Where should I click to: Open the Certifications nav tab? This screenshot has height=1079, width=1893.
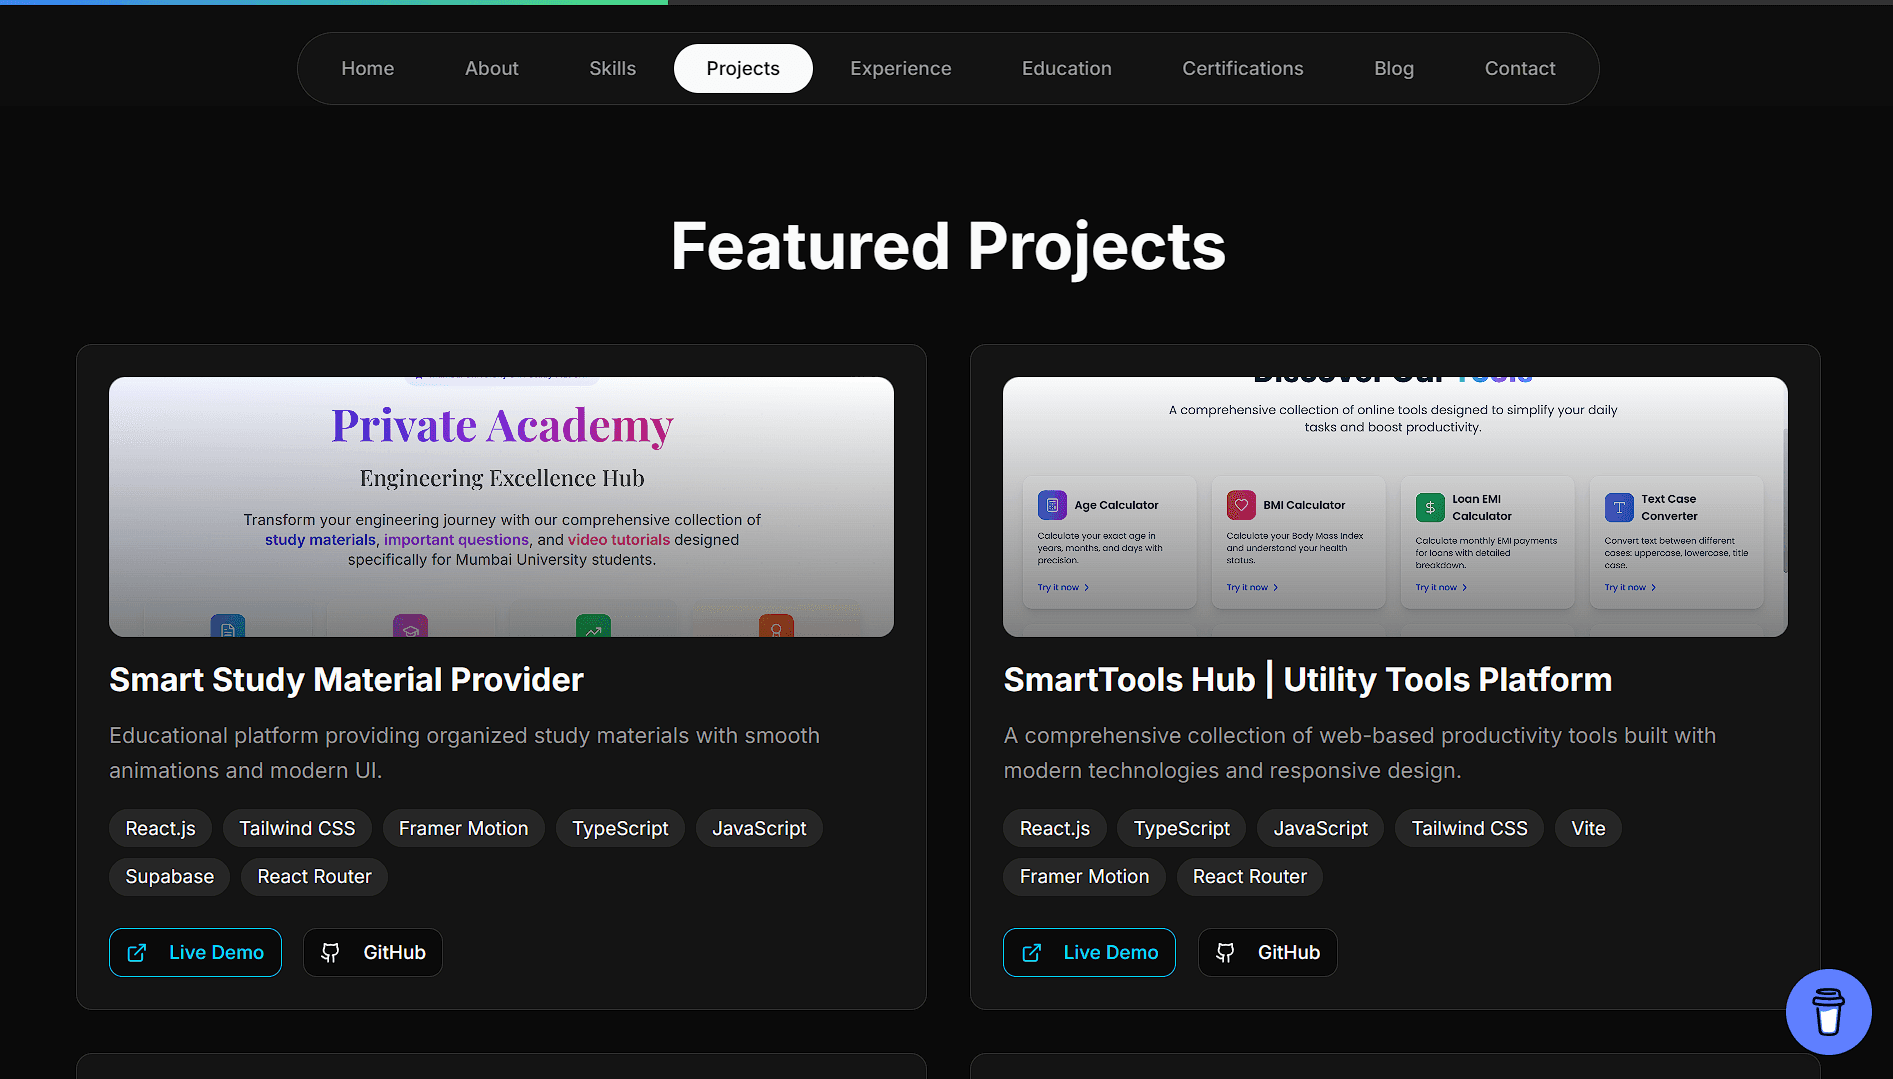pyautogui.click(x=1242, y=68)
